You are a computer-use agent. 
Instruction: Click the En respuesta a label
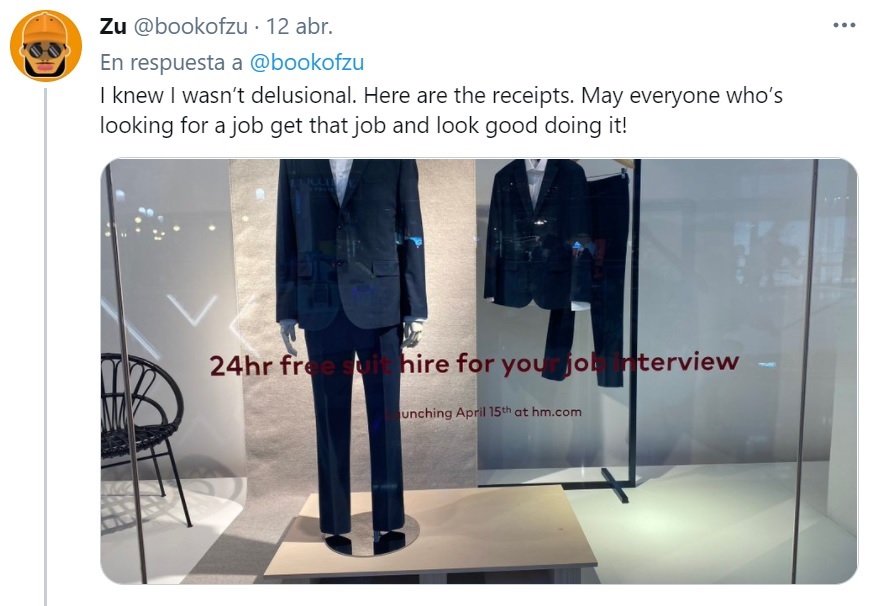point(171,62)
